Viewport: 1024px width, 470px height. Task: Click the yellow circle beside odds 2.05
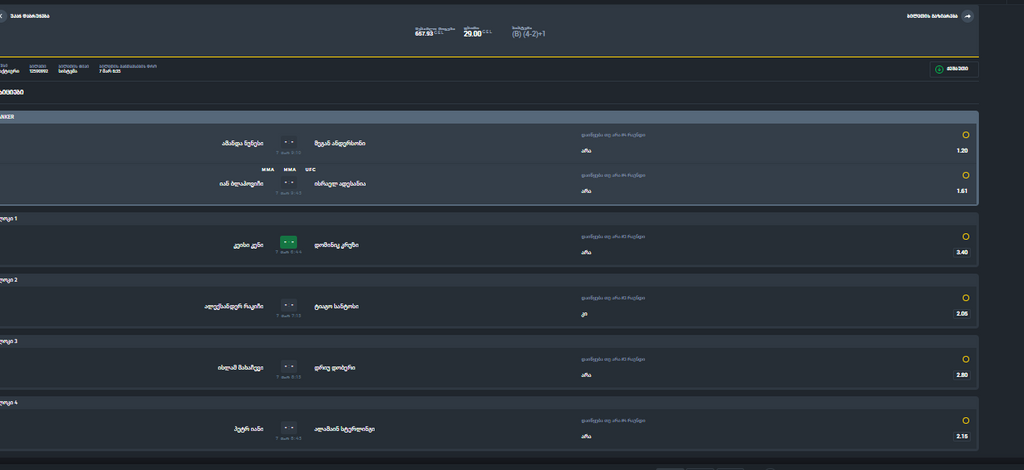965,298
